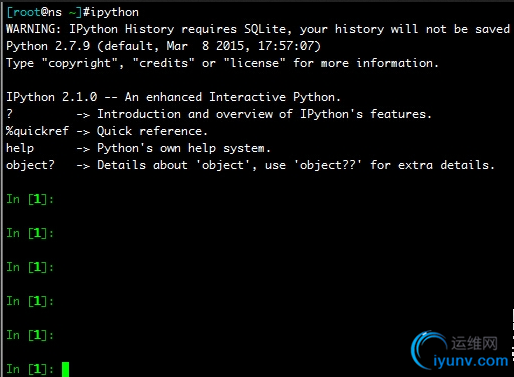The image size is (514, 377).
Task: Click the 'Python 2.7.9 (default, Mar 8 2015' line
Action: pos(163,46)
